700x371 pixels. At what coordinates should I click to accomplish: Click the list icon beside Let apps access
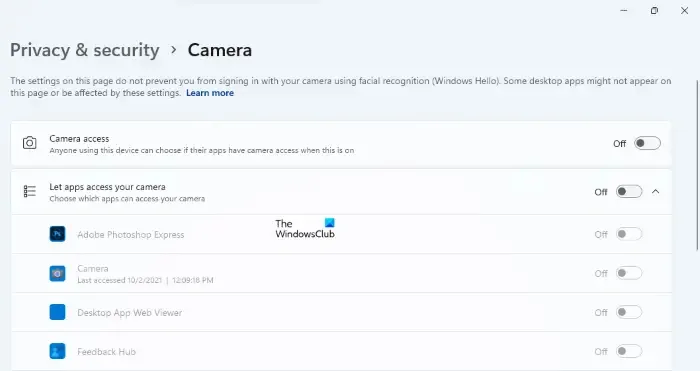(x=29, y=191)
